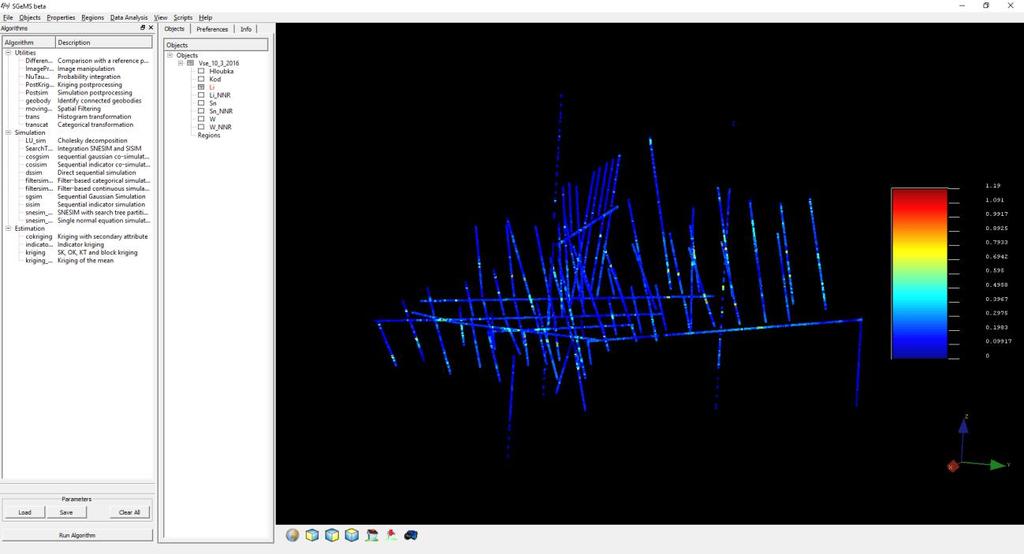This screenshot has width=1024, height=554.
Task: Open the Scripts menu
Action: click(x=183, y=18)
